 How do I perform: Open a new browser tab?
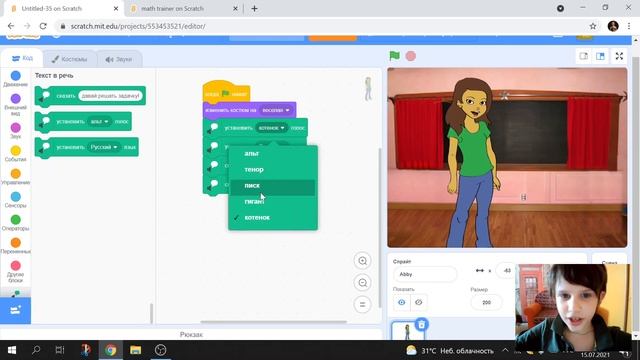point(254,9)
